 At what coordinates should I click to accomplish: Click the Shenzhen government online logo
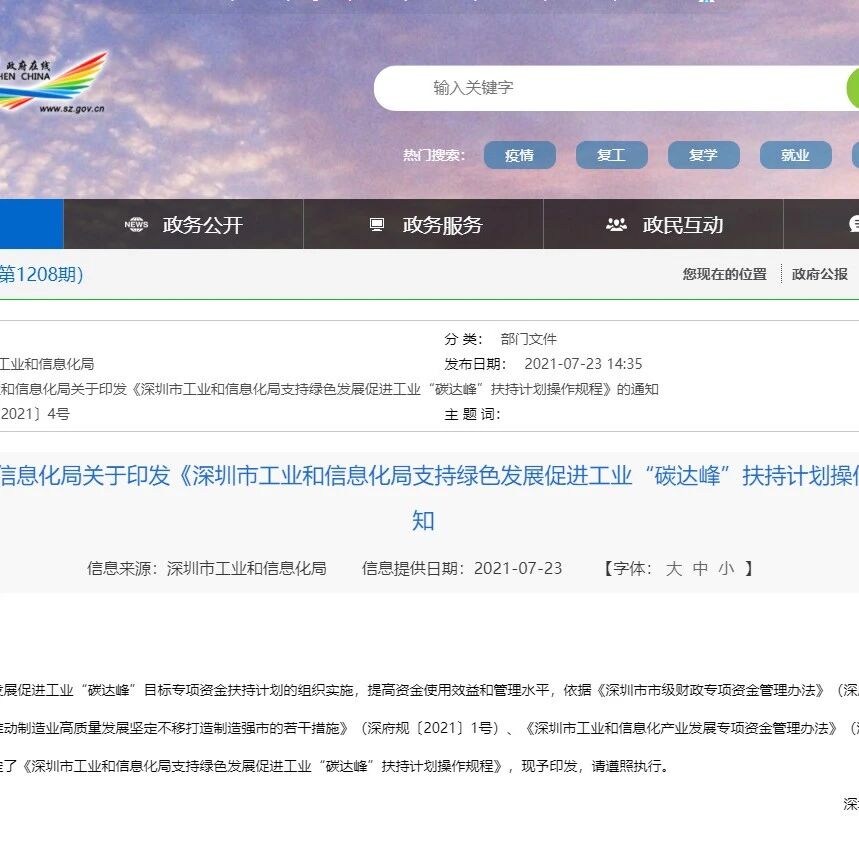click(53, 82)
